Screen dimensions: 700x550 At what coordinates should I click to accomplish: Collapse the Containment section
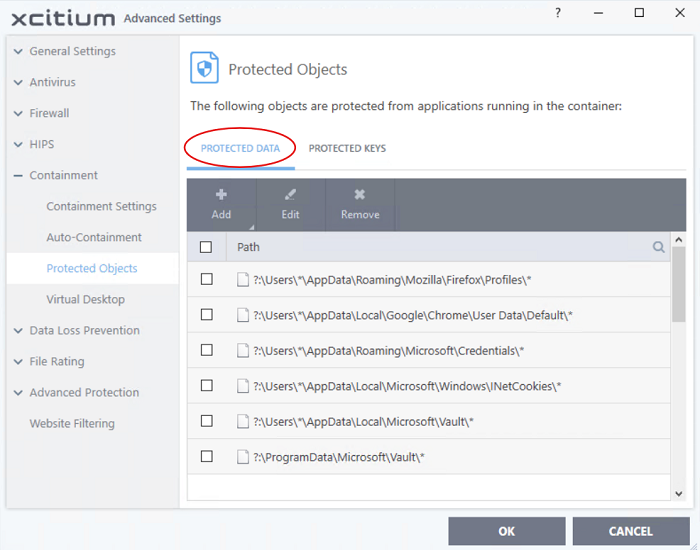coord(18,175)
